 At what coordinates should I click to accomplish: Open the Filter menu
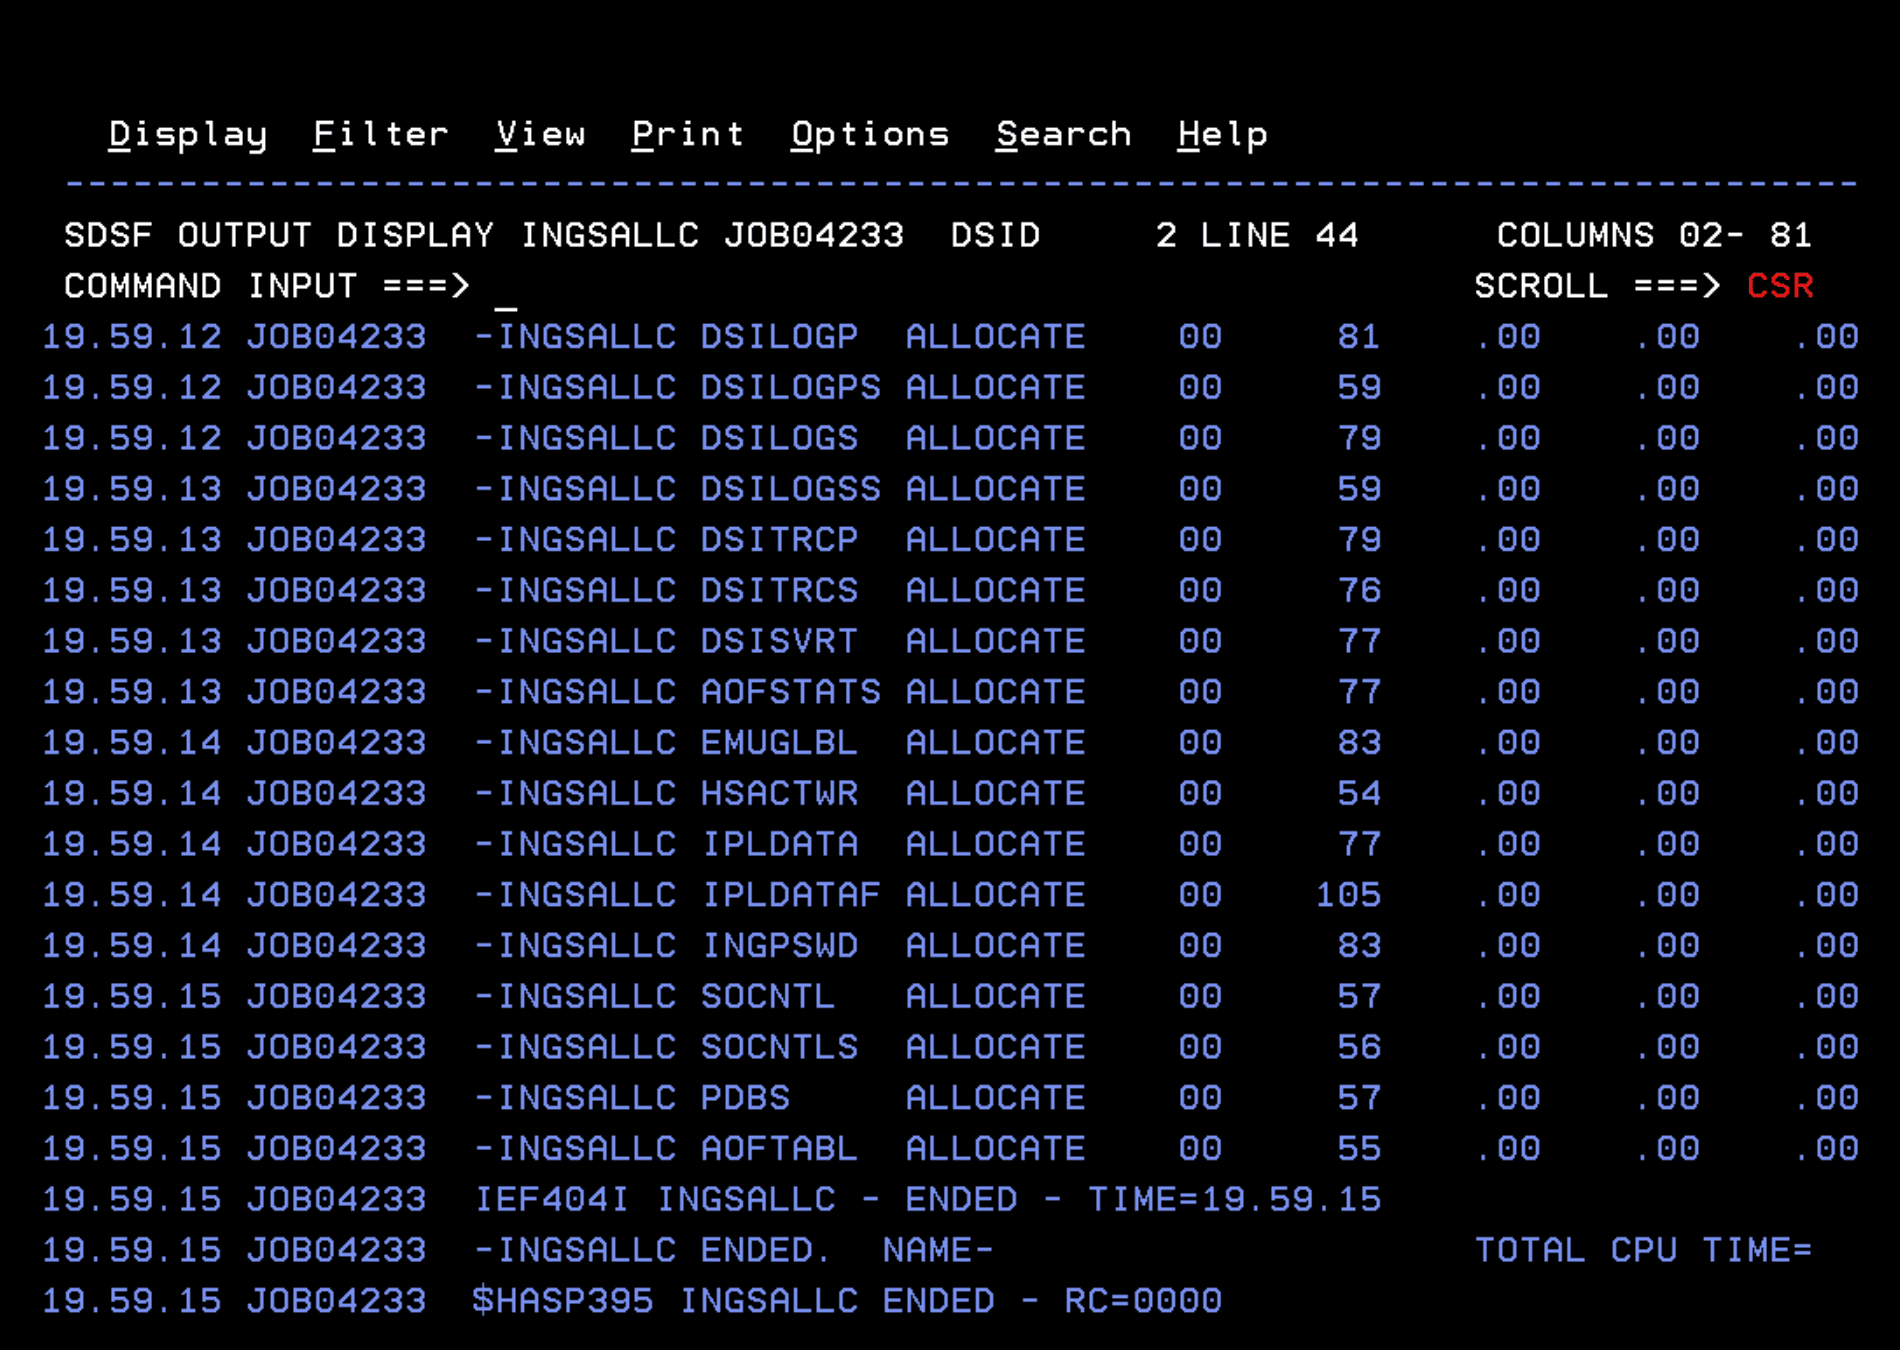[x=380, y=134]
